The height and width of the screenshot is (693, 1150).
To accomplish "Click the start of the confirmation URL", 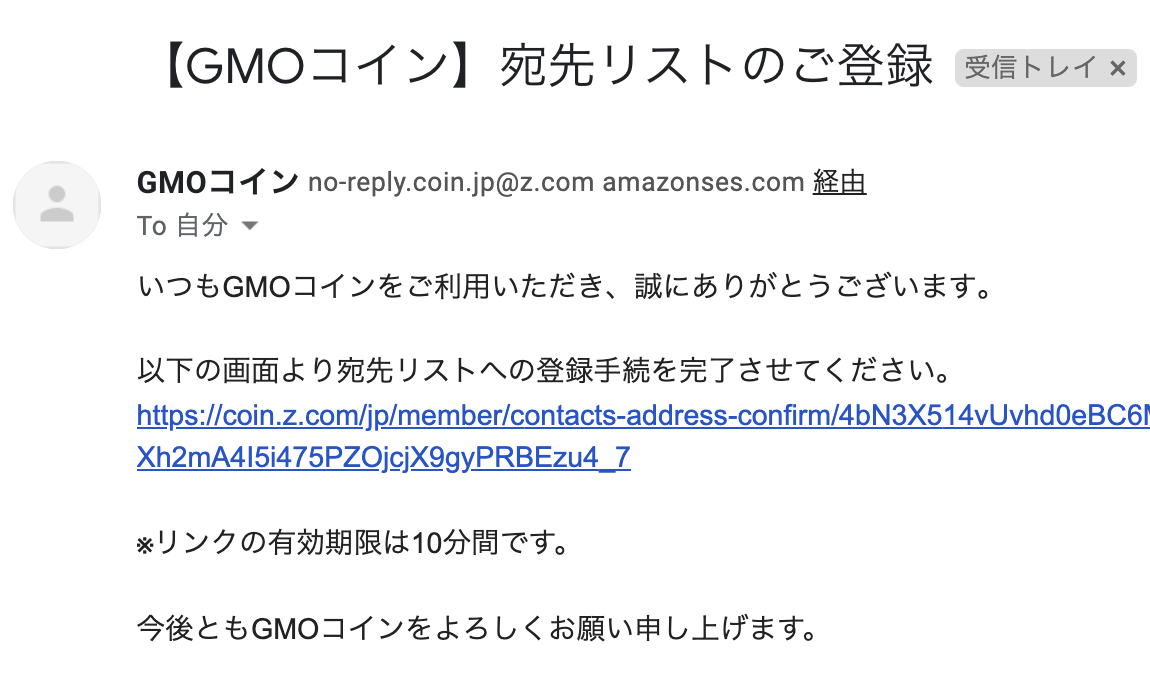I will pyautogui.click(x=160, y=418).
